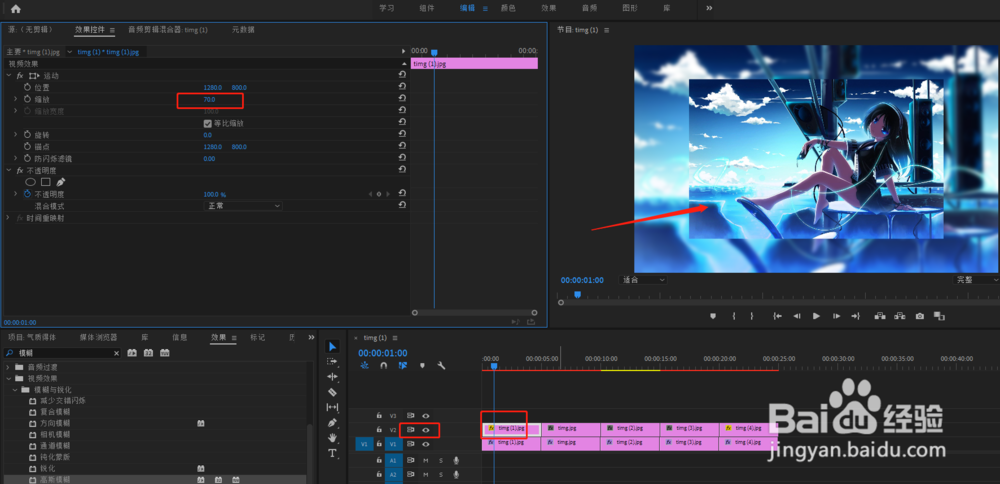Open the 媒体浏览器 media browser tab
The height and width of the screenshot is (484, 1000).
(x=98, y=337)
